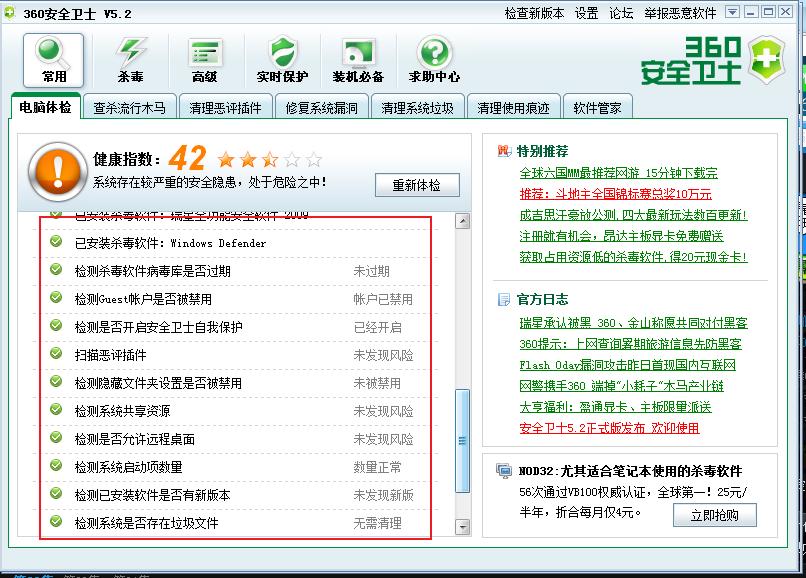Open log link Flash 0day漏洞攻击昨日首现国内互联网
Screen dimensions: 806x578
pyautogui.click(x=627, y=365)
